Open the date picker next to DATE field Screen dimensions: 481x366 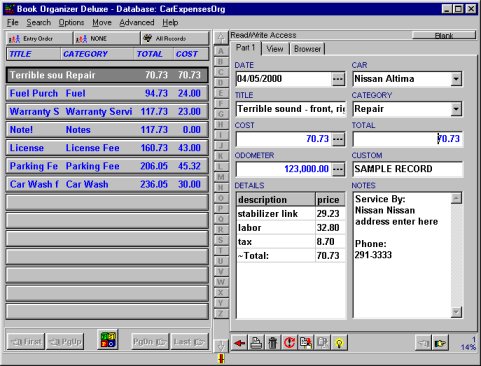[x=338, y=79]
